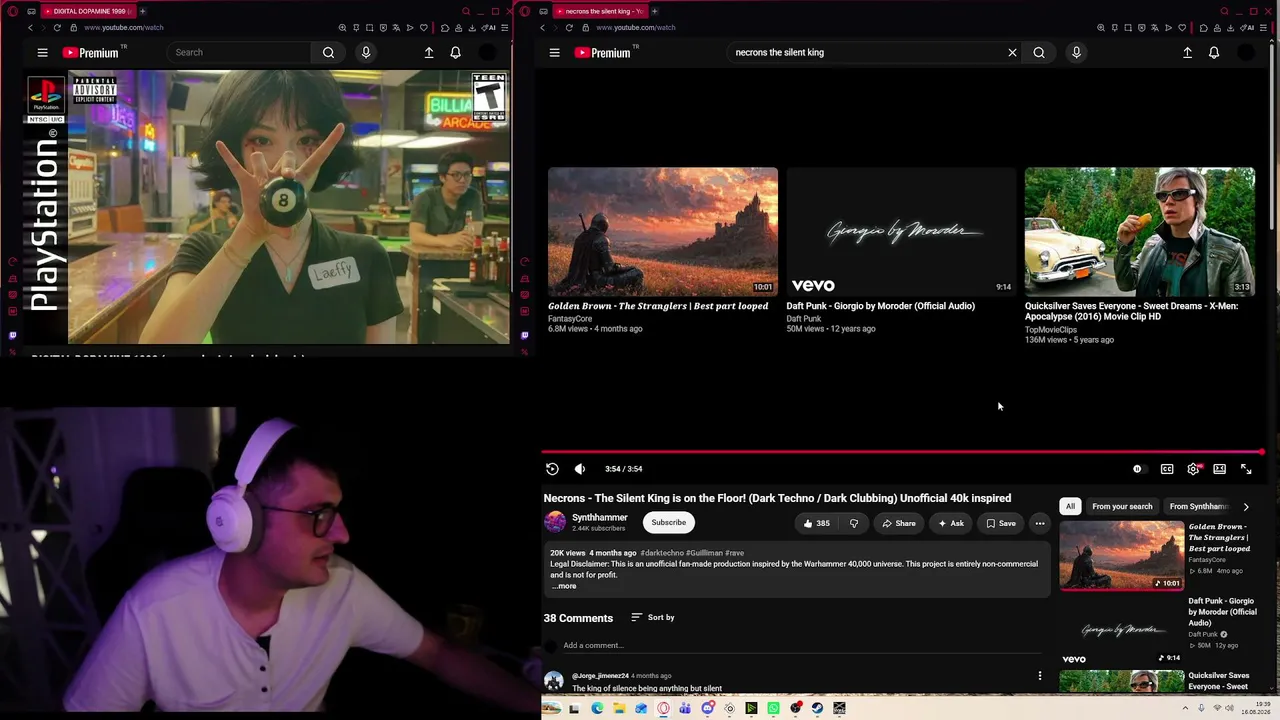
Task: Click search box in left YouTube window
Action: pos(240,53)
